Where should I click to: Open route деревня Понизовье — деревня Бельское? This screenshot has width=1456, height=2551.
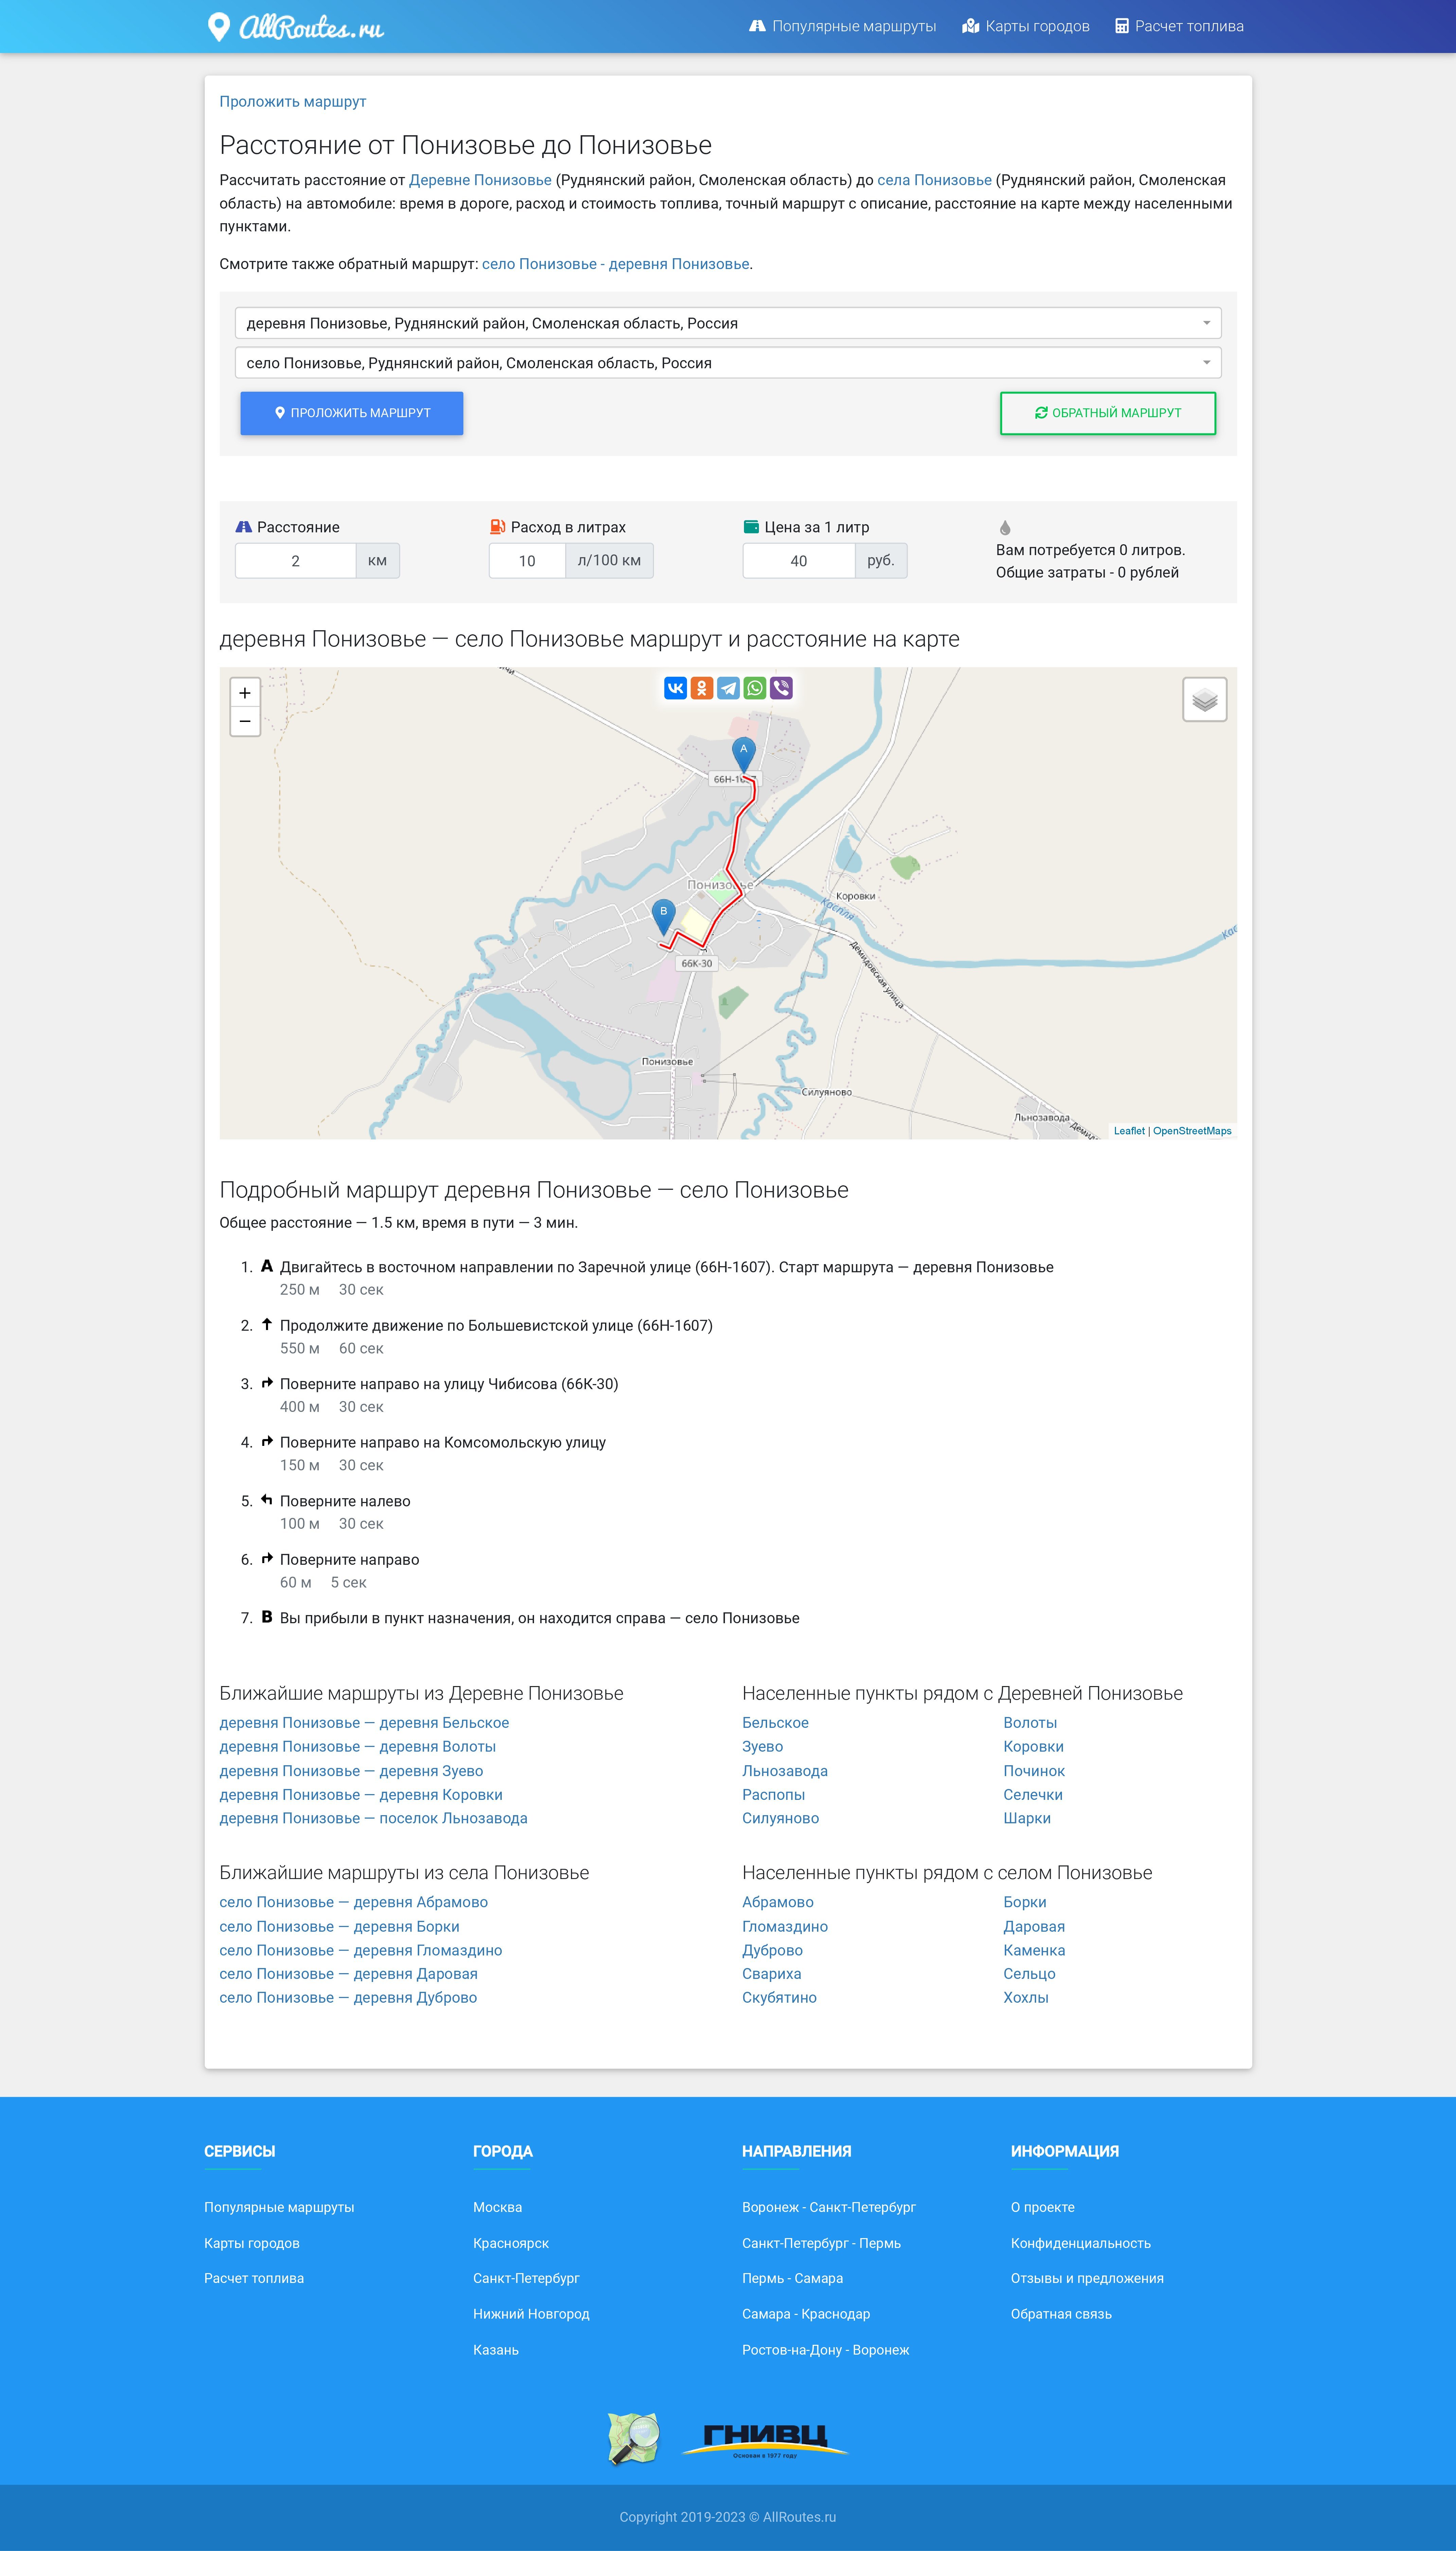pos(364,1723)
